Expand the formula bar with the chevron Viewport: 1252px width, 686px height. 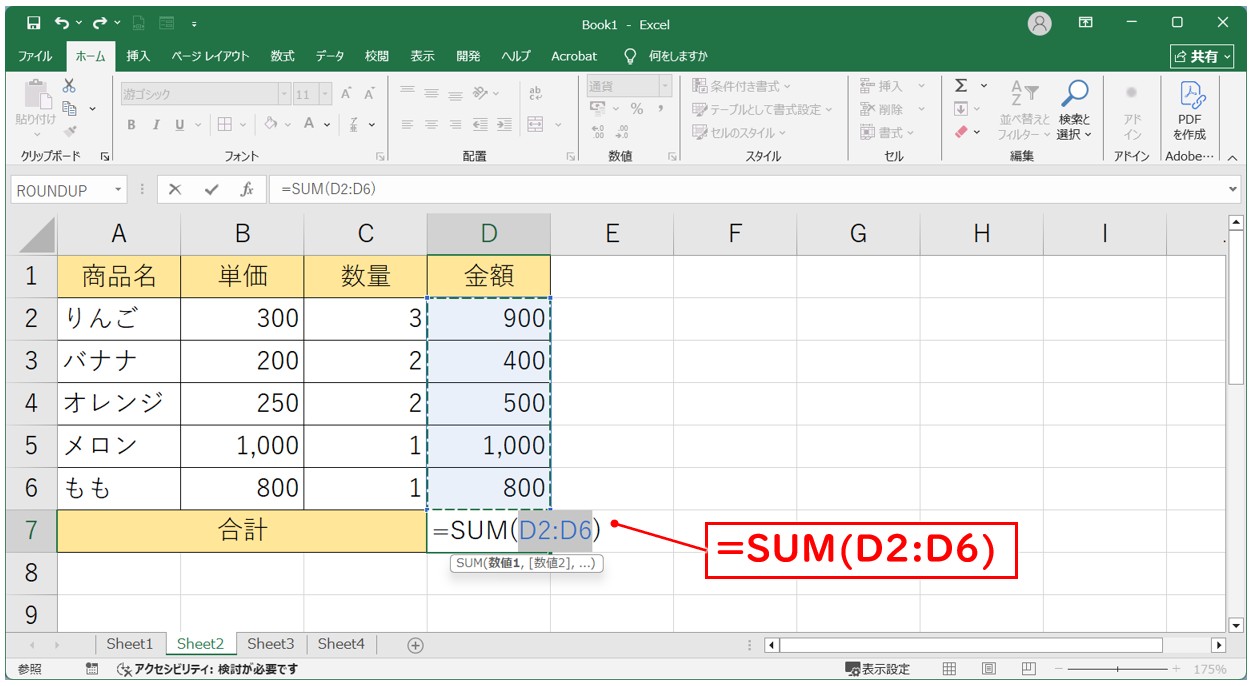click(1232, 189)
